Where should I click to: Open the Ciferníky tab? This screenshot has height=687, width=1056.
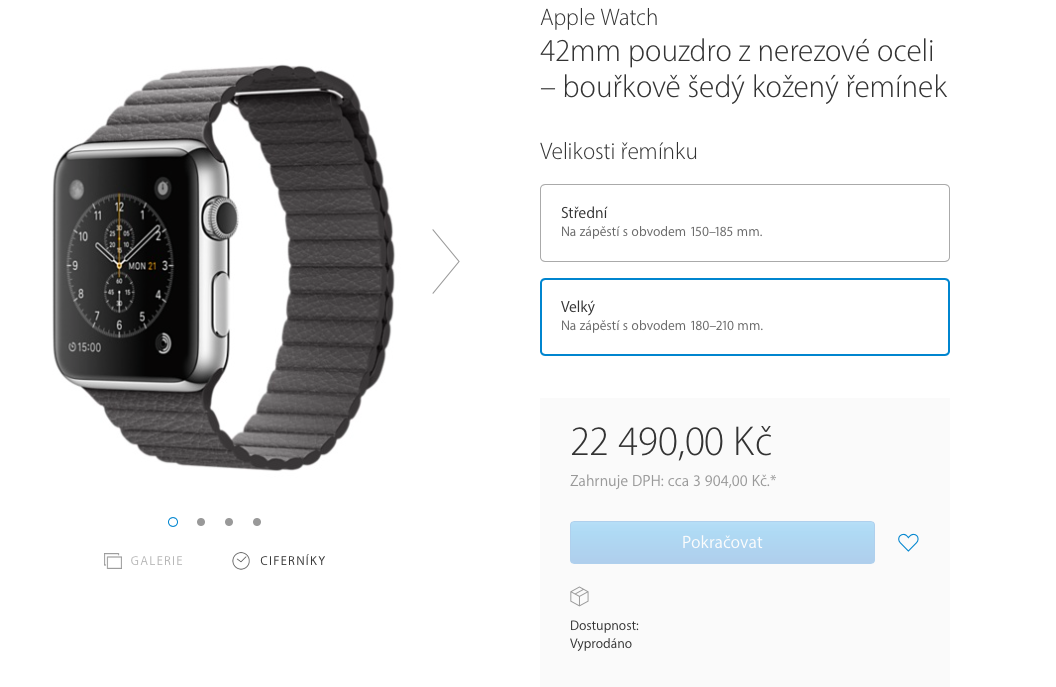[x=279, y=560]
